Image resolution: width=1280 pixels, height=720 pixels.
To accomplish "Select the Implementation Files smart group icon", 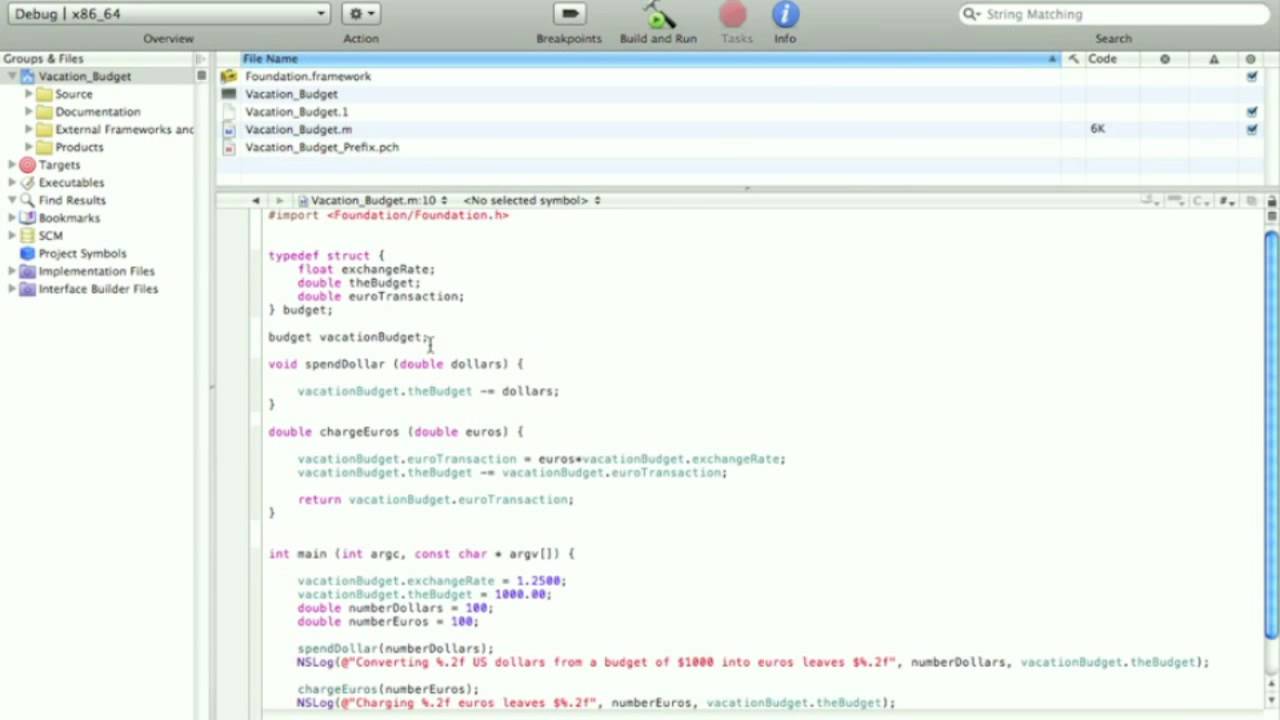I will (x=27, y=271).
